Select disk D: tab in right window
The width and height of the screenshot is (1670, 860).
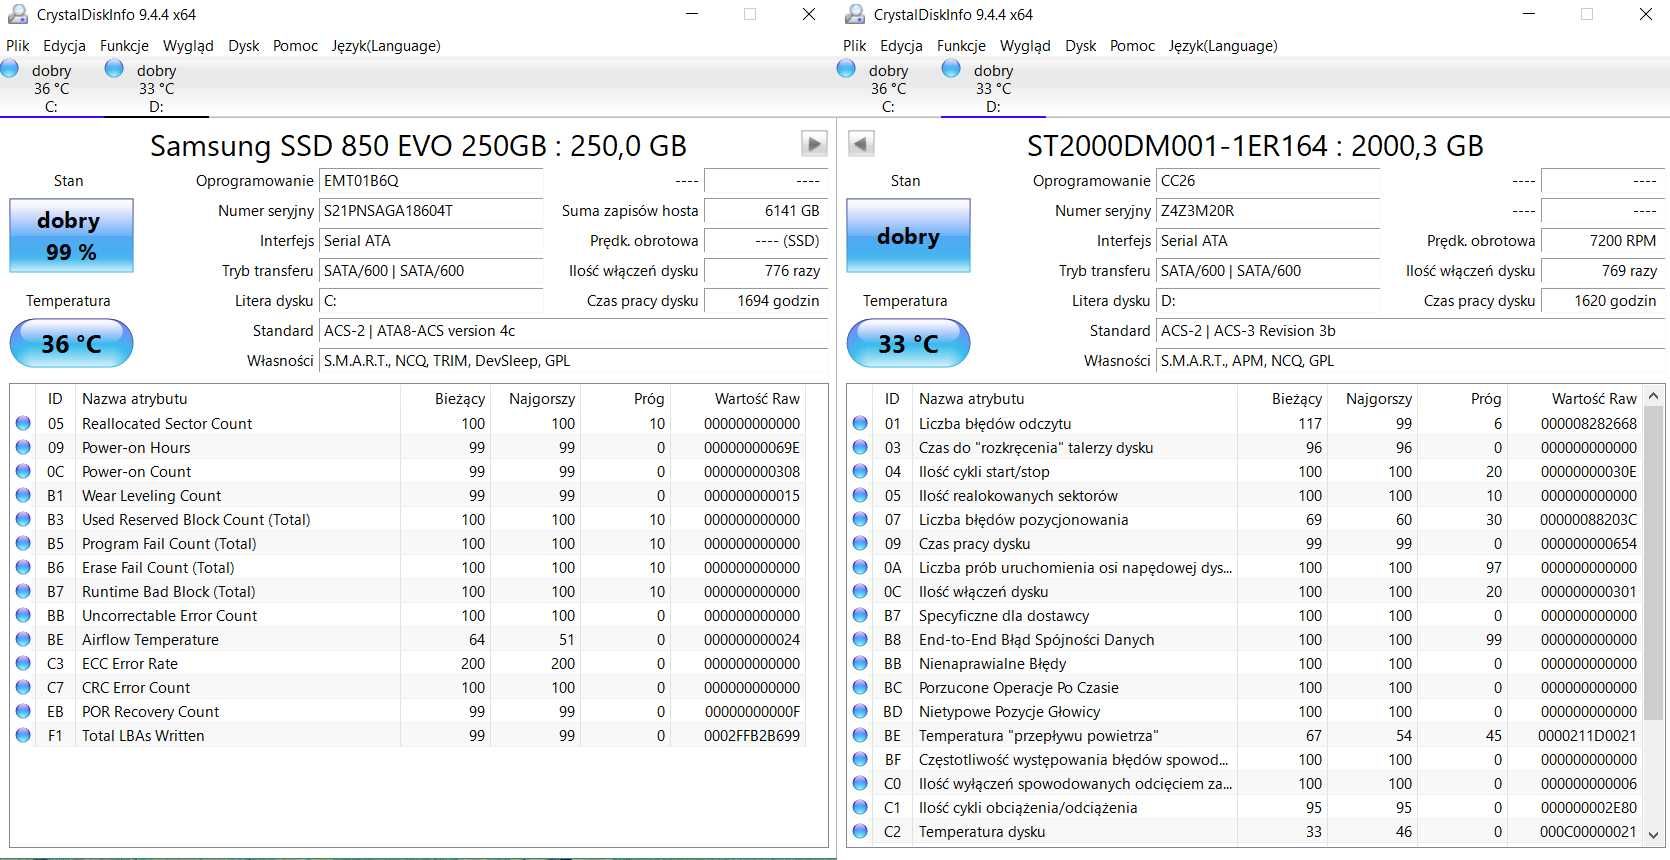(993, 88)
